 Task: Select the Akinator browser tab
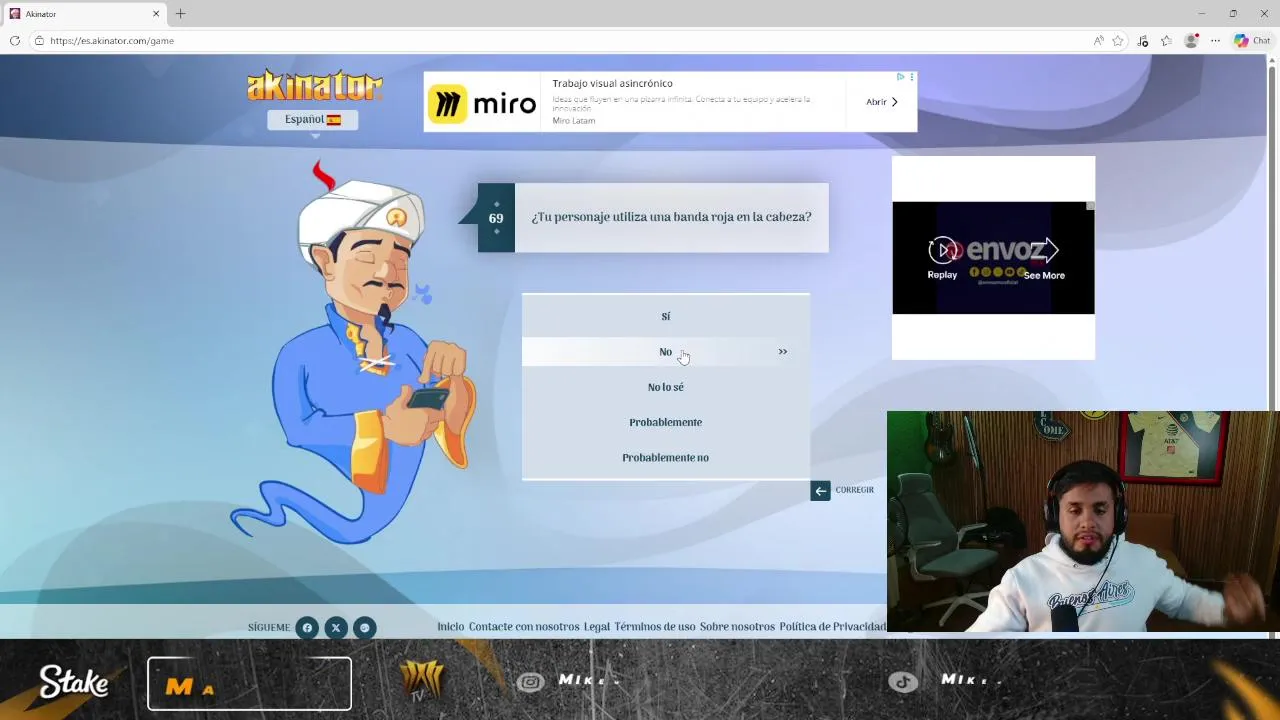(x=85, y=14)
